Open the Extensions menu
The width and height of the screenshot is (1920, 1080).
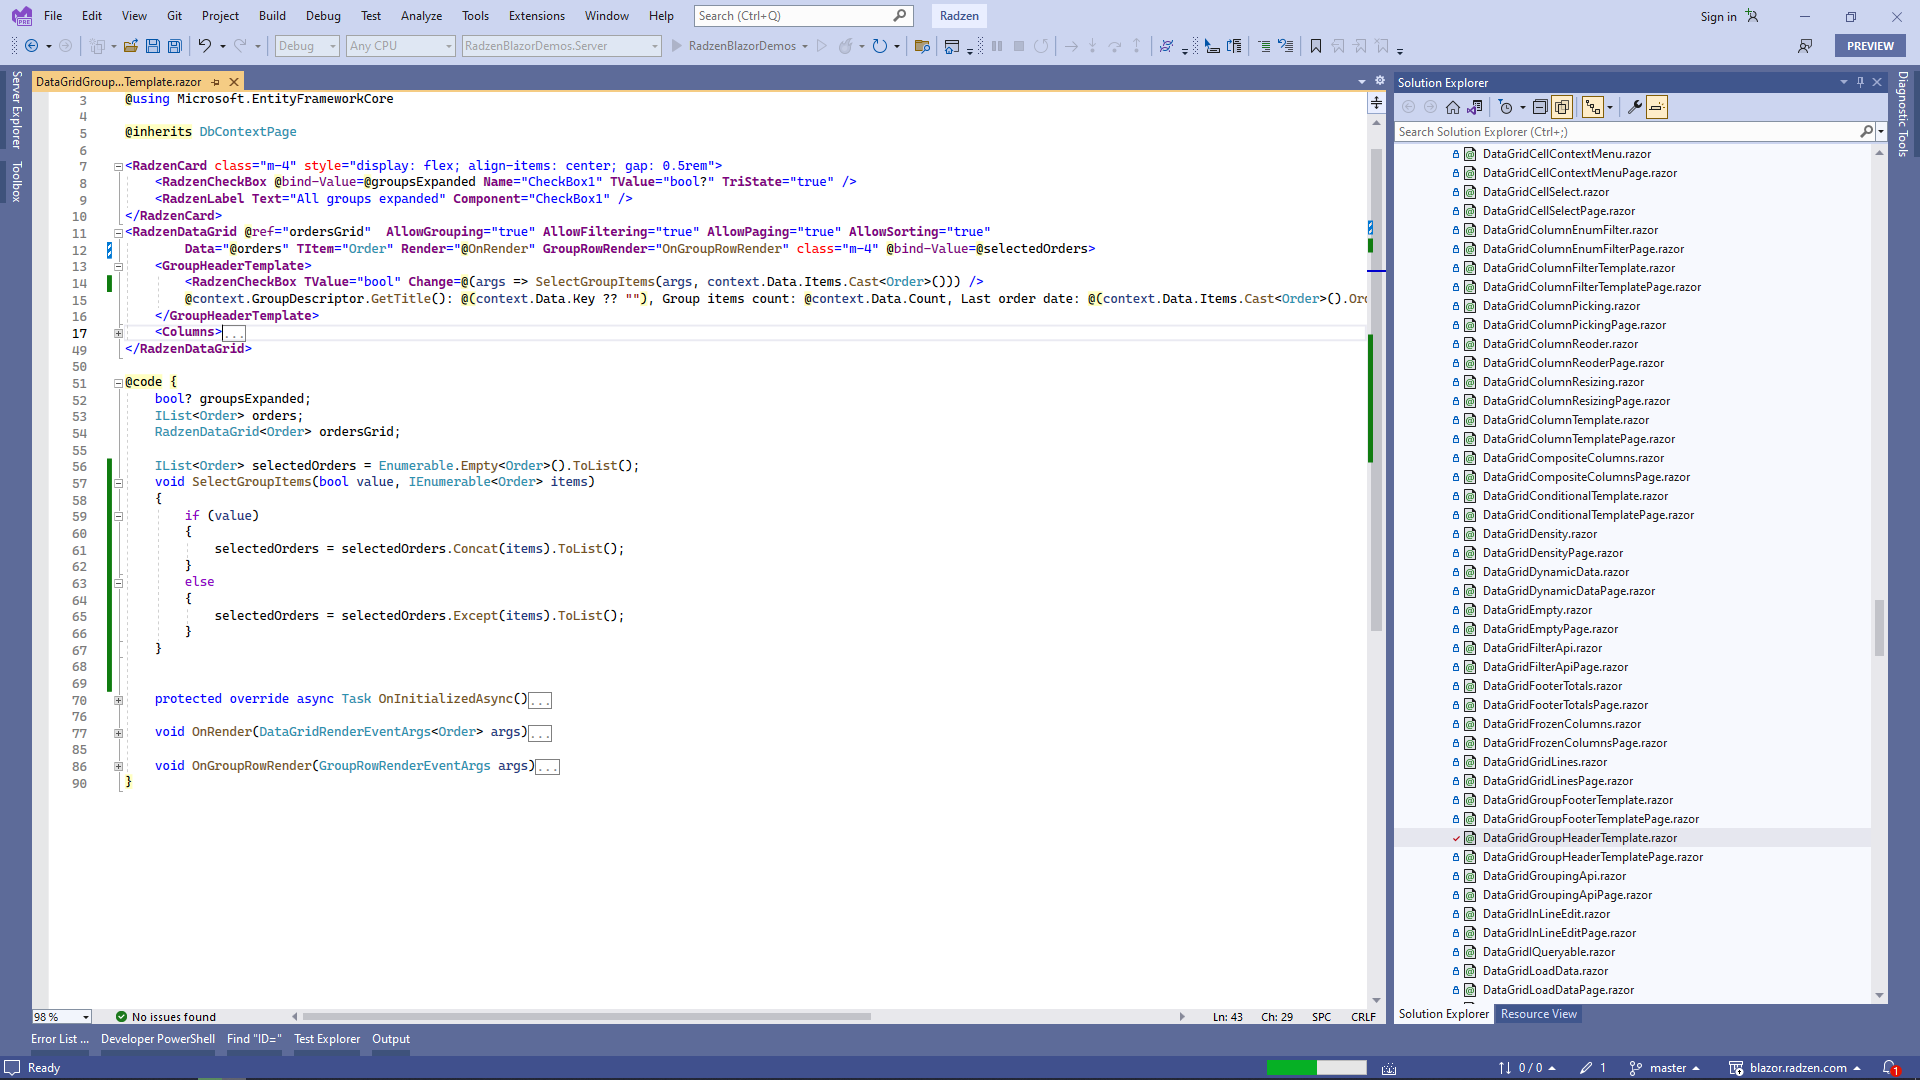point(536,16)
